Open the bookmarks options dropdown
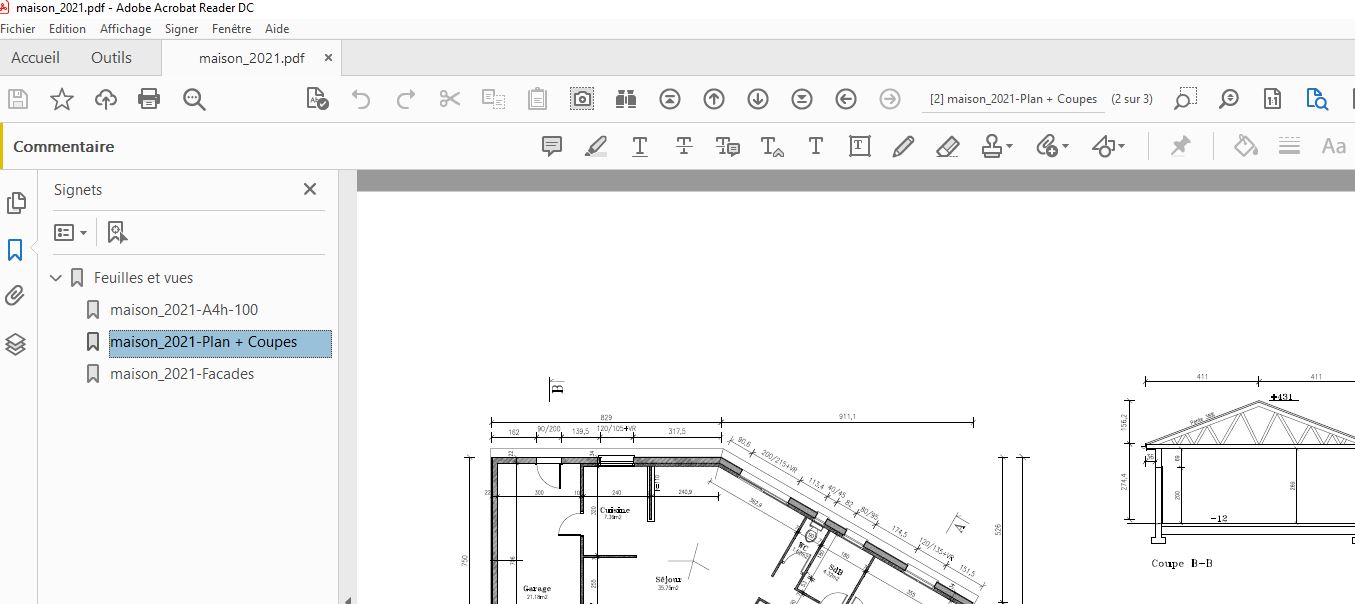 click(x=70, y=233)
